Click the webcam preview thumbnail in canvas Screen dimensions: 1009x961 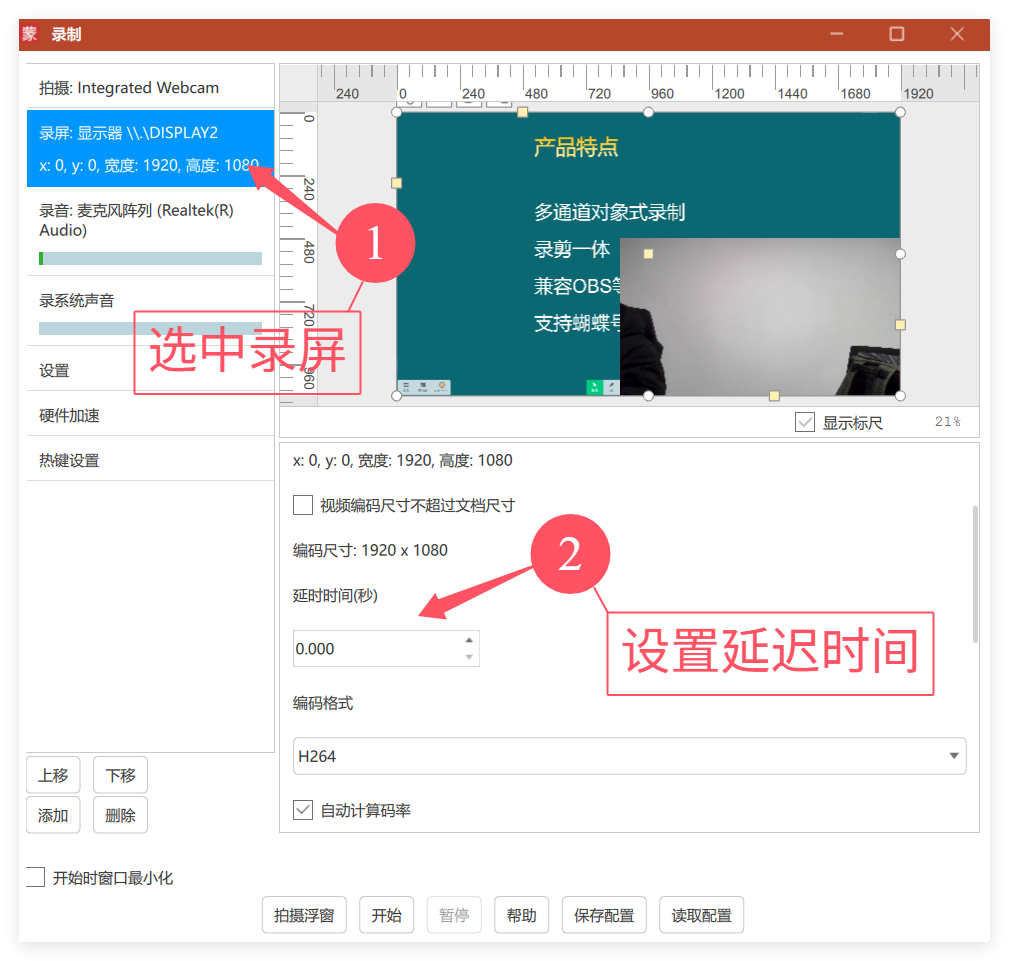click(760, 317)
